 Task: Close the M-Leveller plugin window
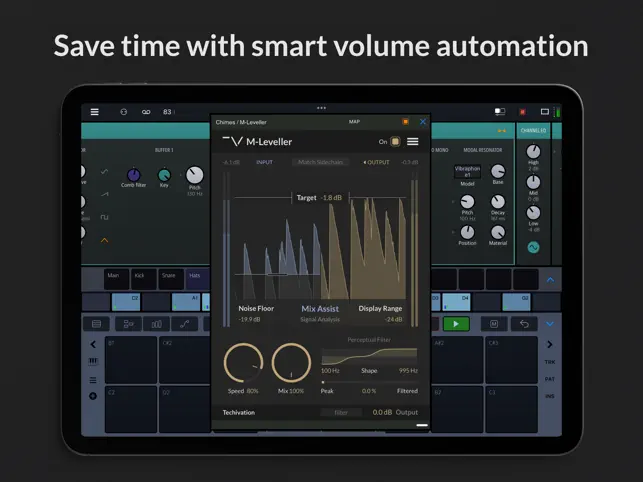point(423,122)
